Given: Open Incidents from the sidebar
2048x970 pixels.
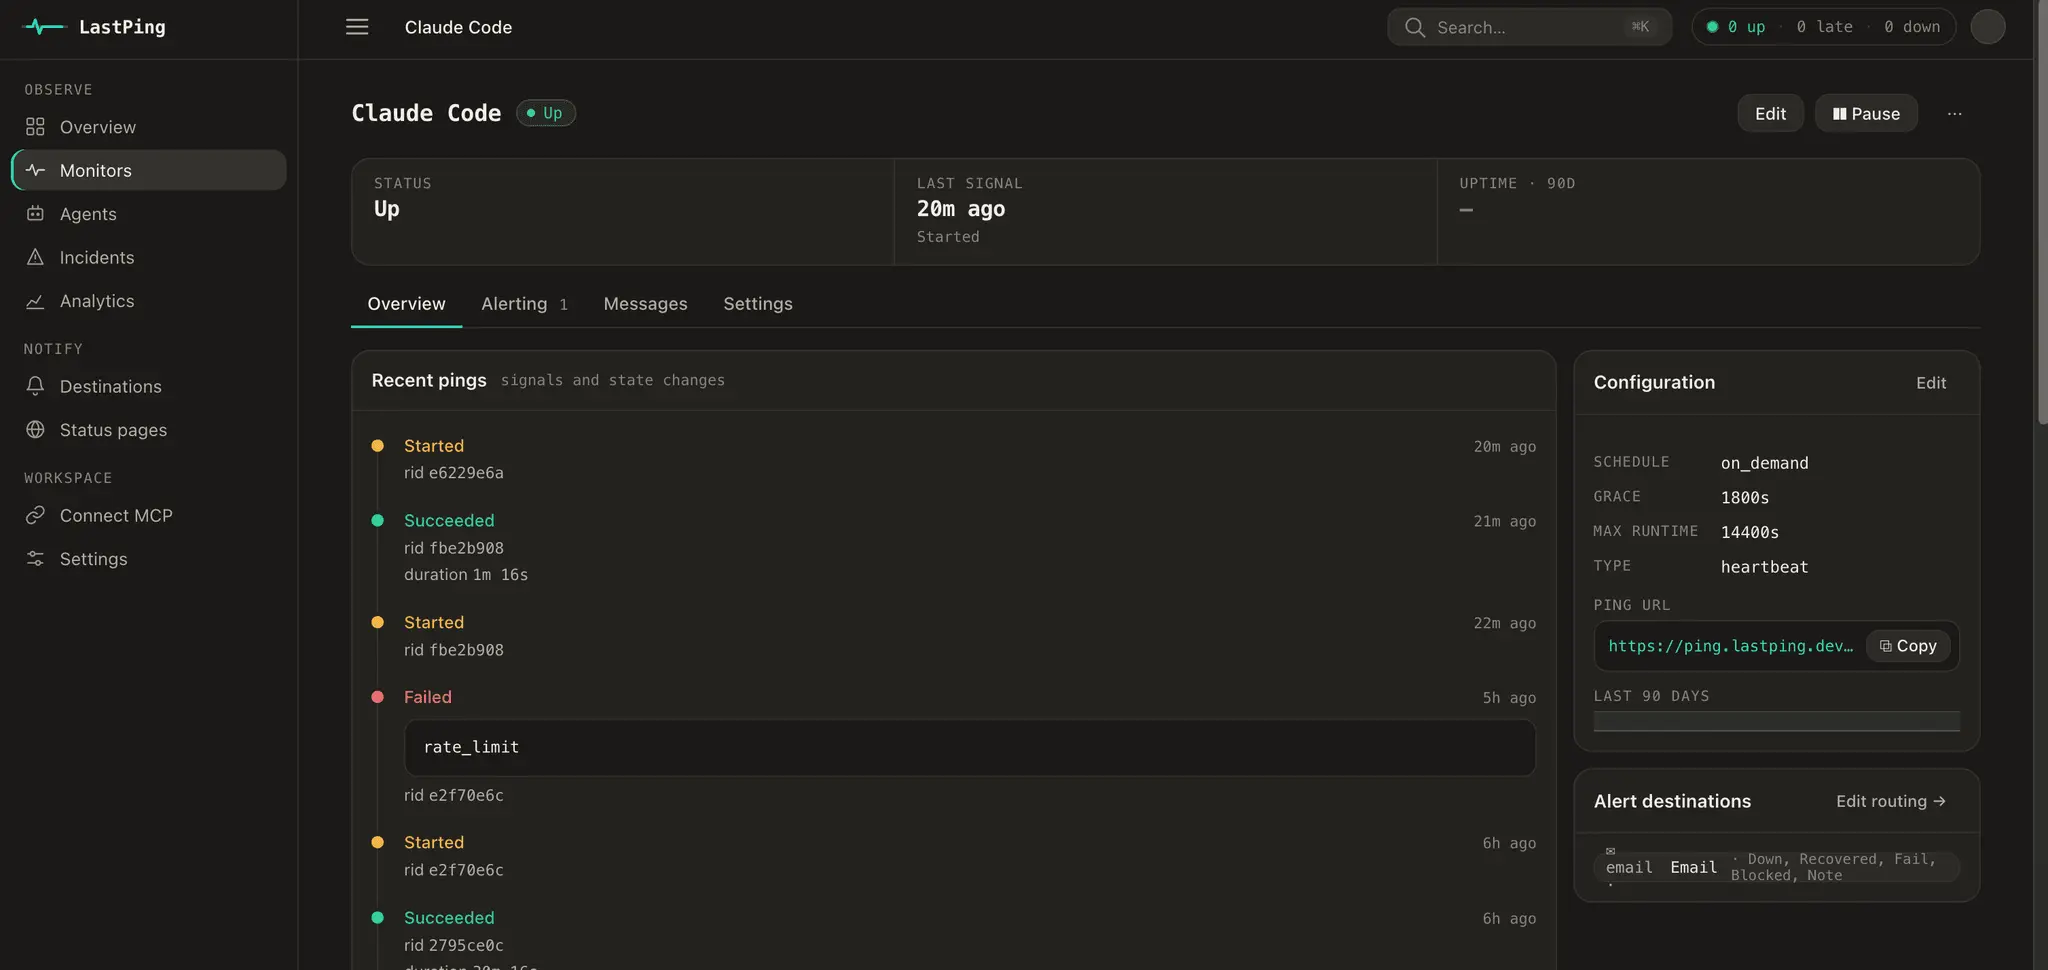Looking at the screenshot, I should (149, 257).
